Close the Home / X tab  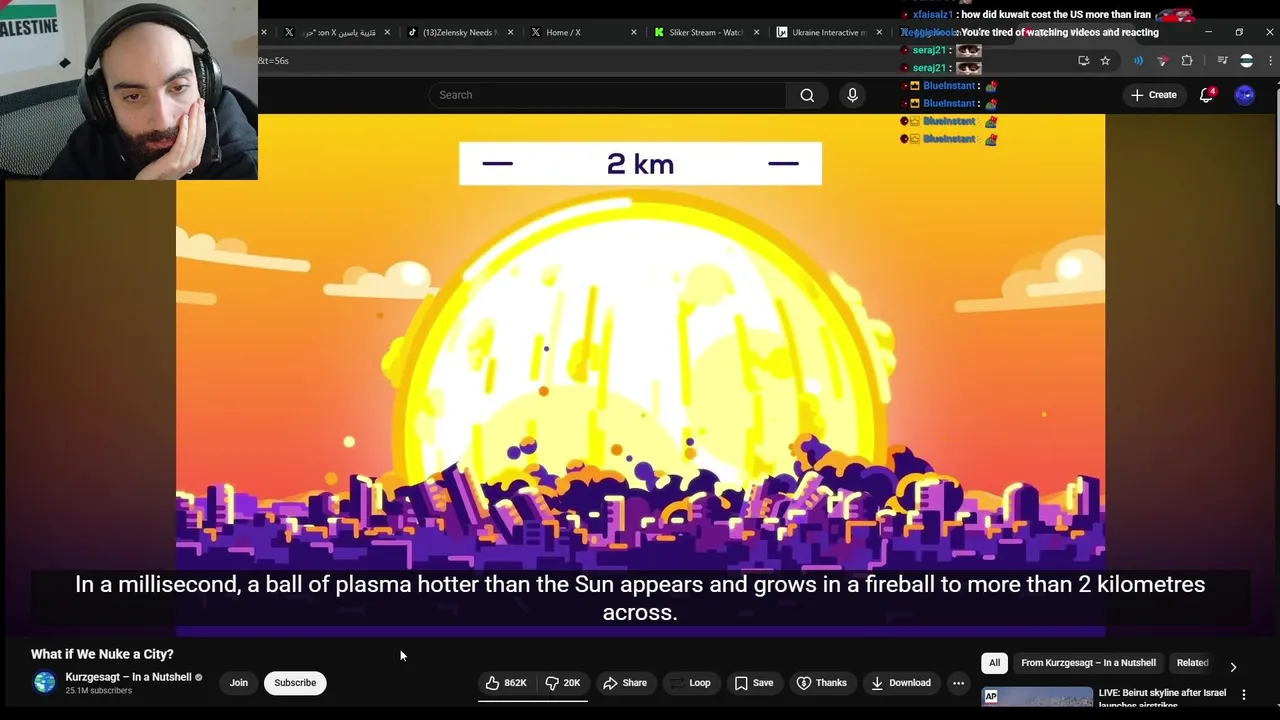point(634,32)
